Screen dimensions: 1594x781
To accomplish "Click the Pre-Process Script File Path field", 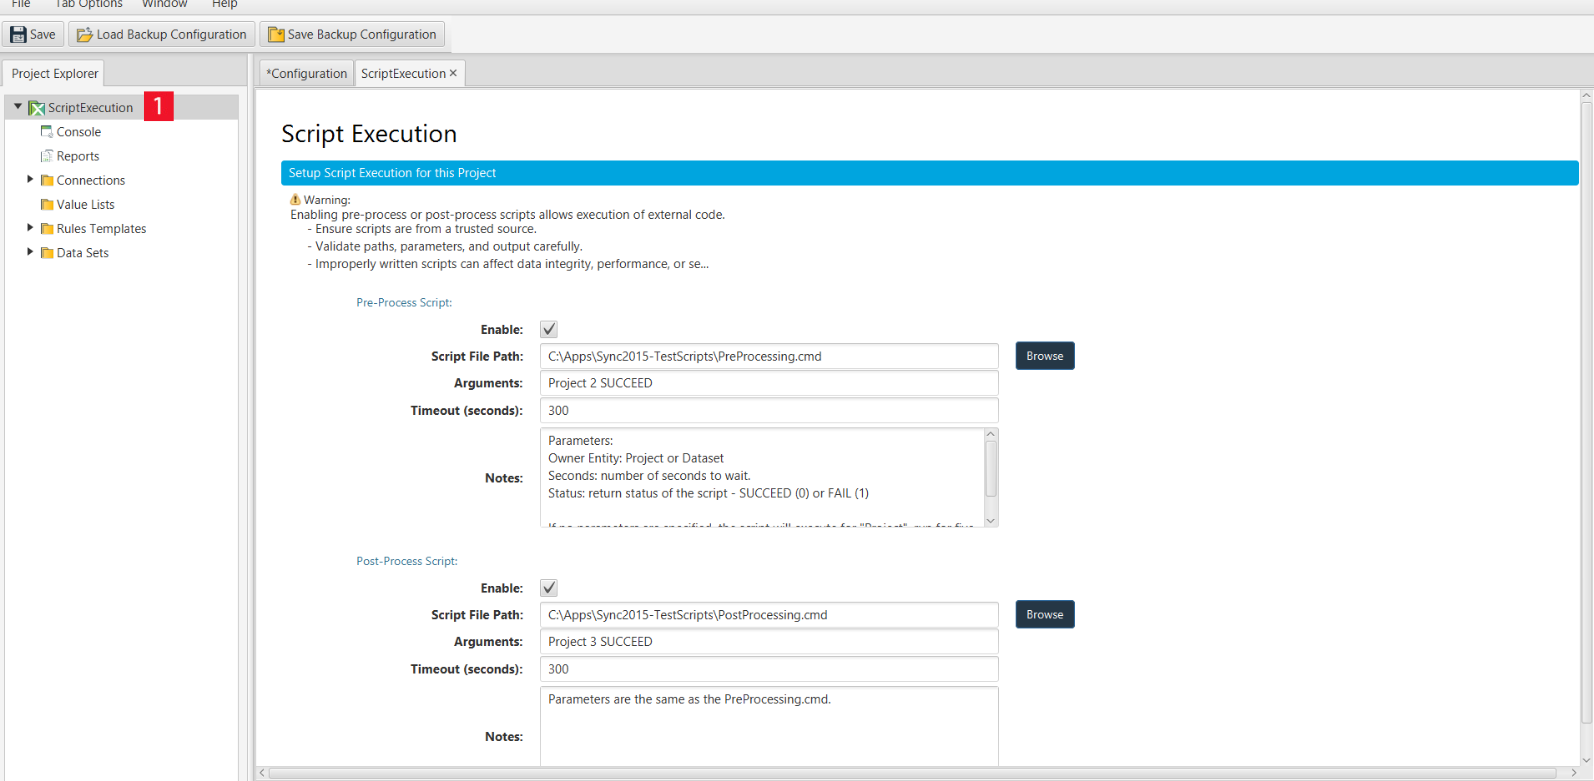I will (769, 357).
